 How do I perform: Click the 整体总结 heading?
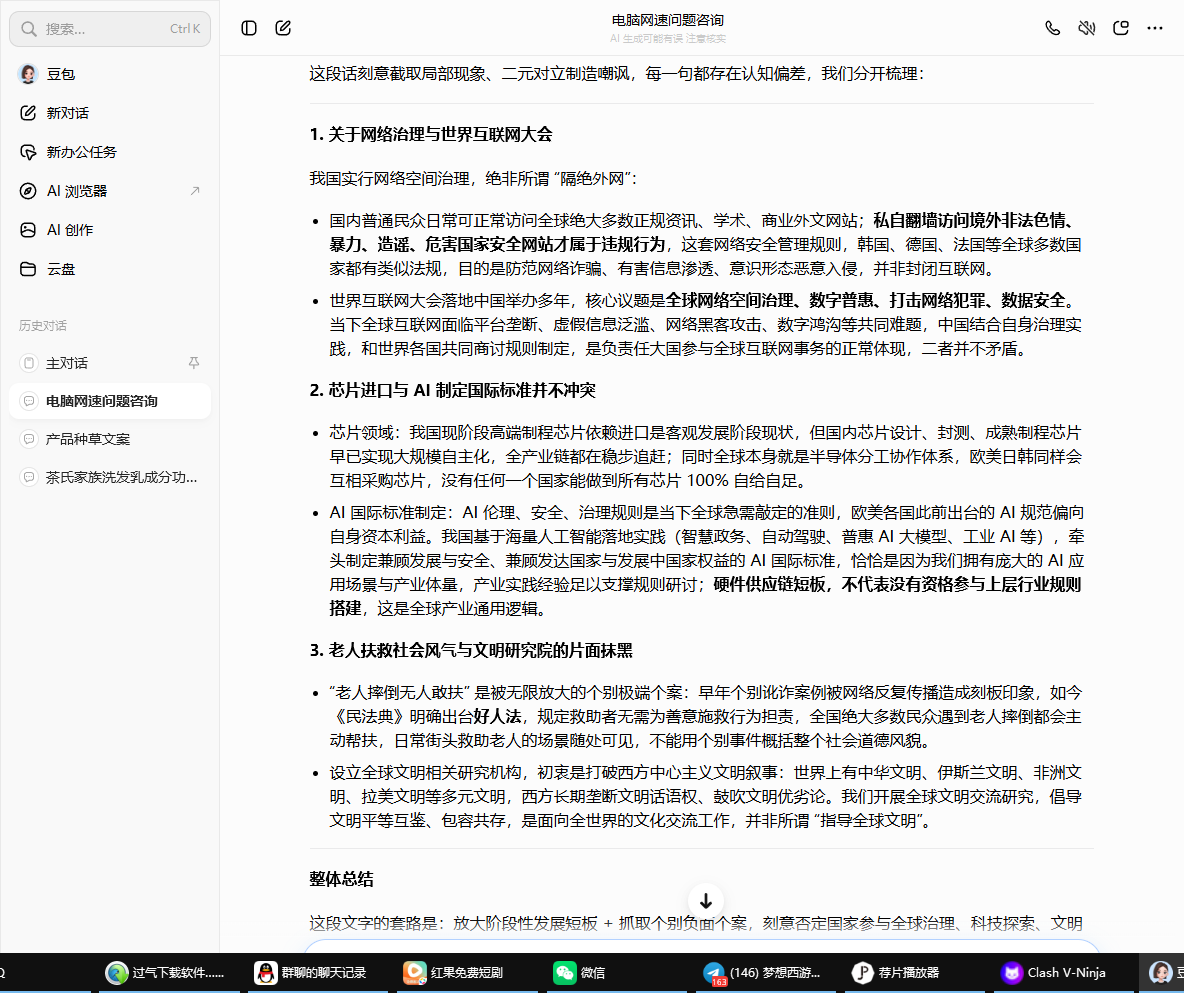341,879
